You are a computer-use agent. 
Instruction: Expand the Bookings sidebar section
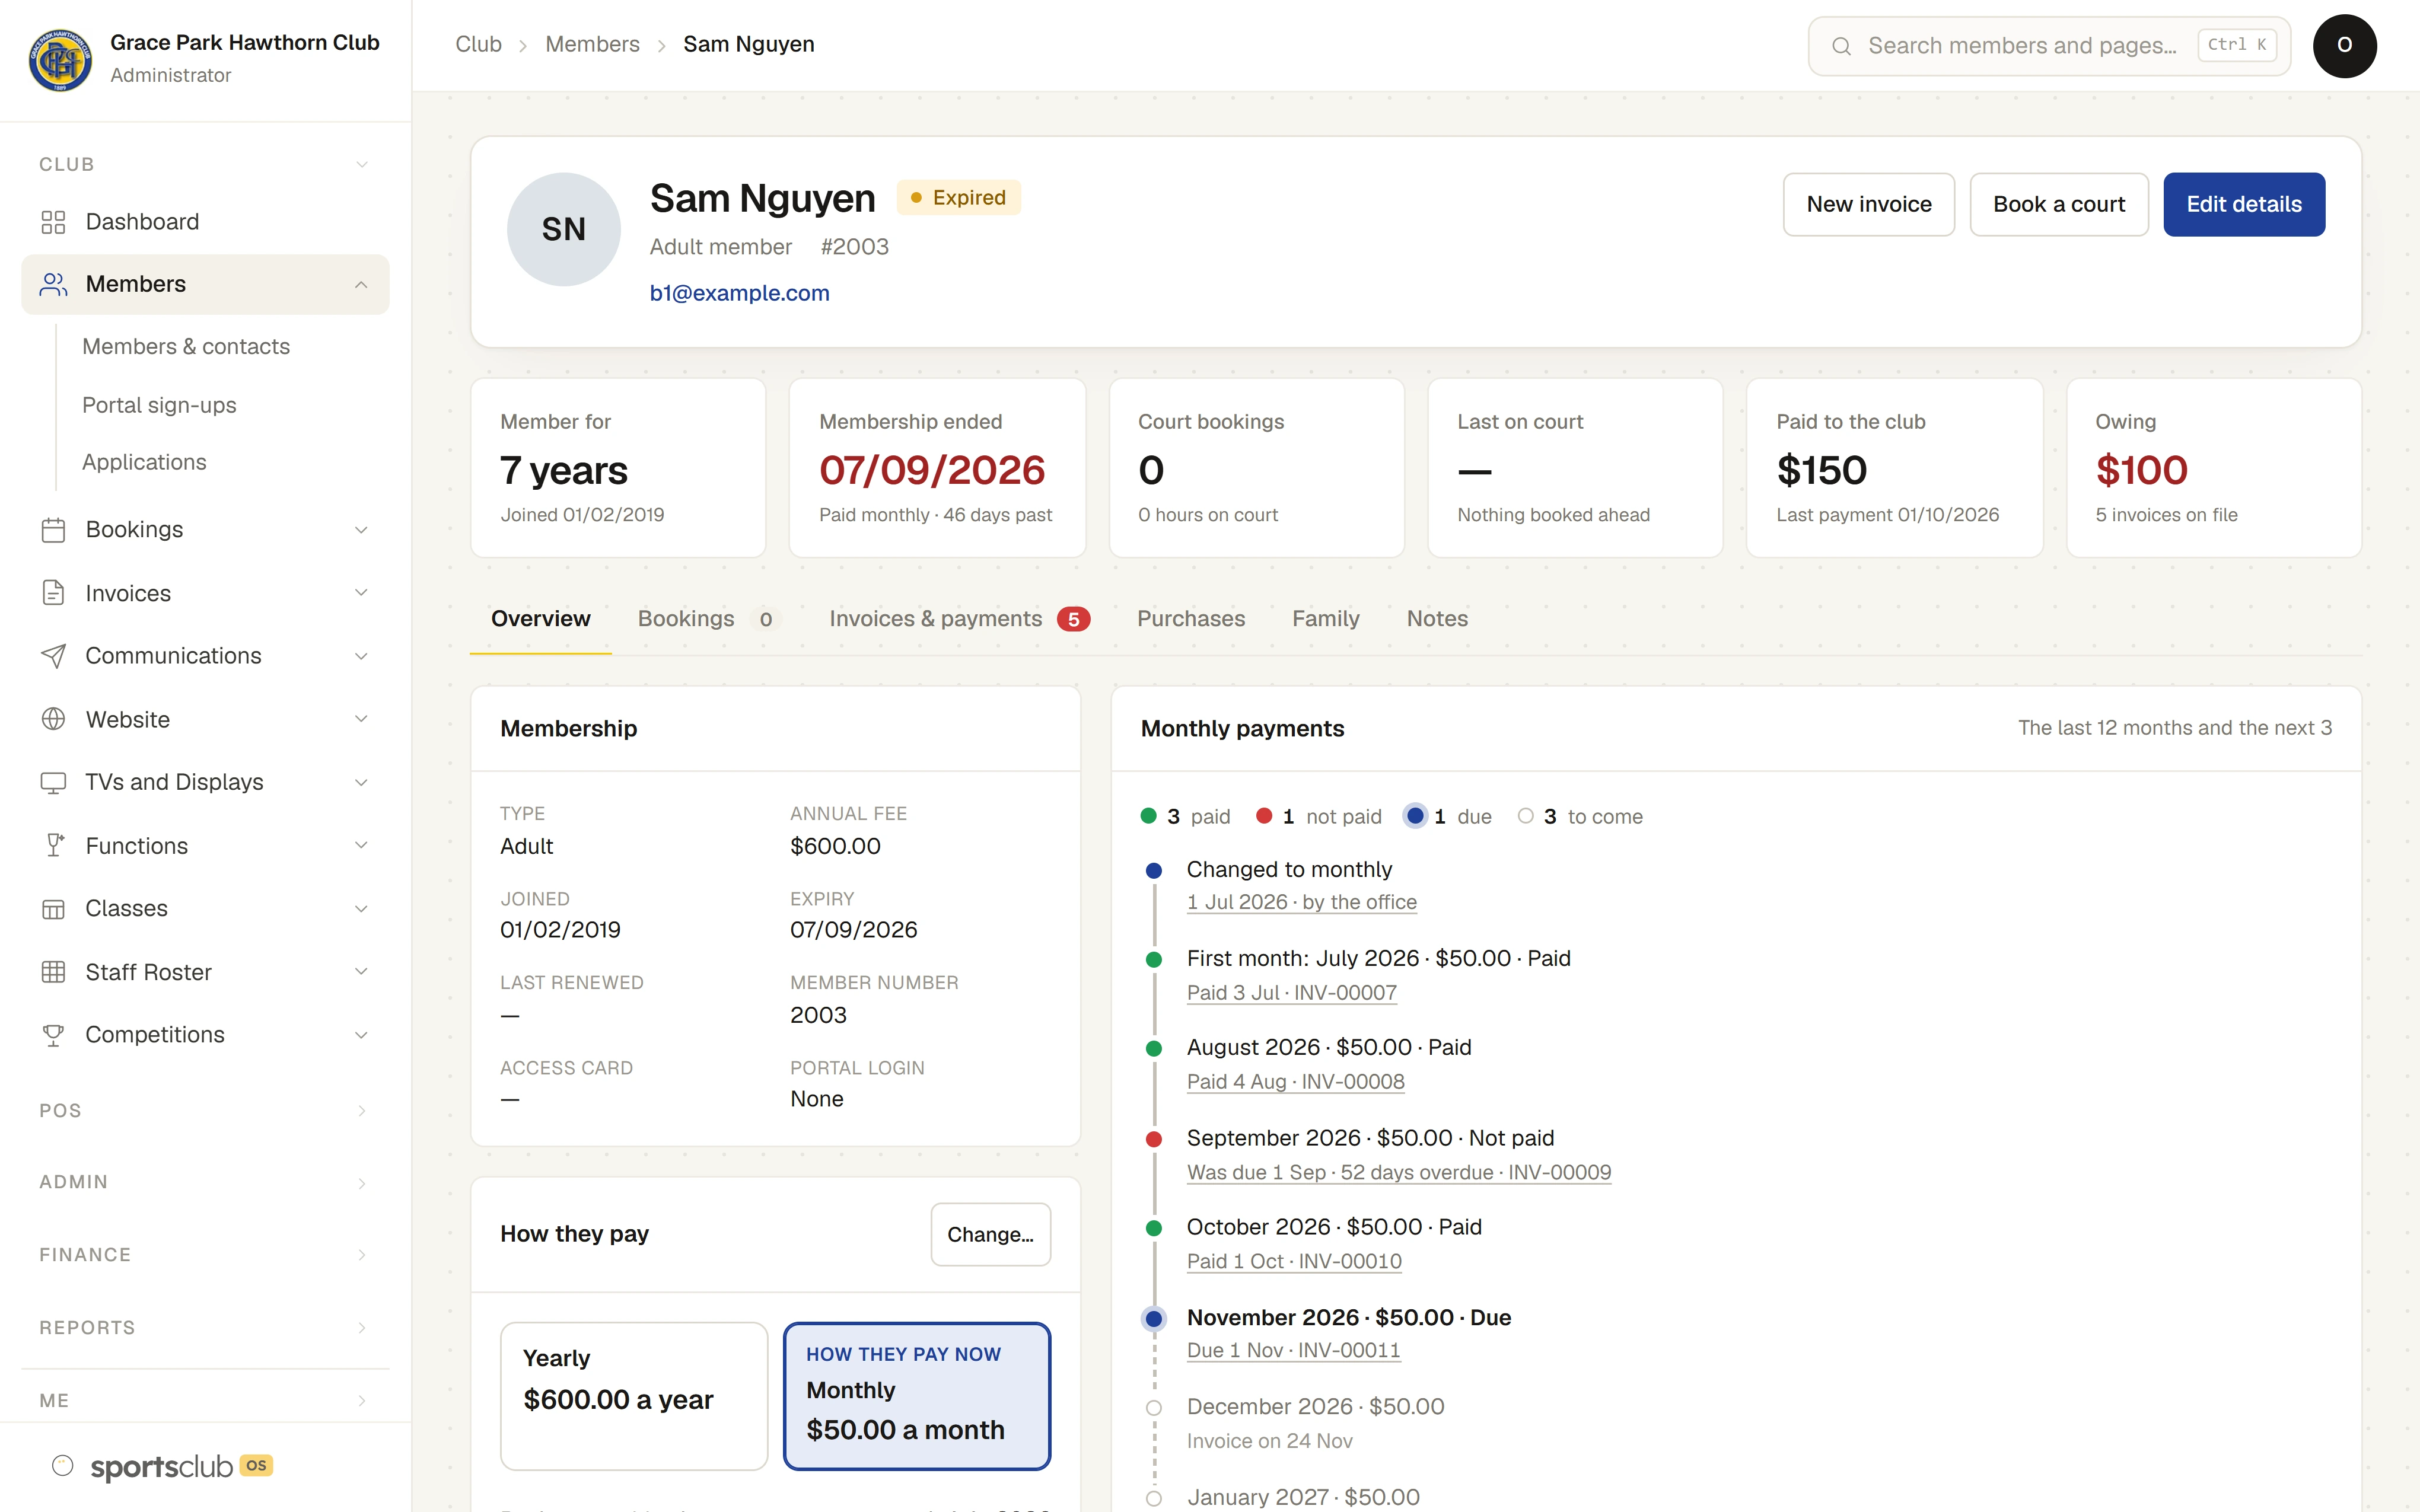(361, 530)
